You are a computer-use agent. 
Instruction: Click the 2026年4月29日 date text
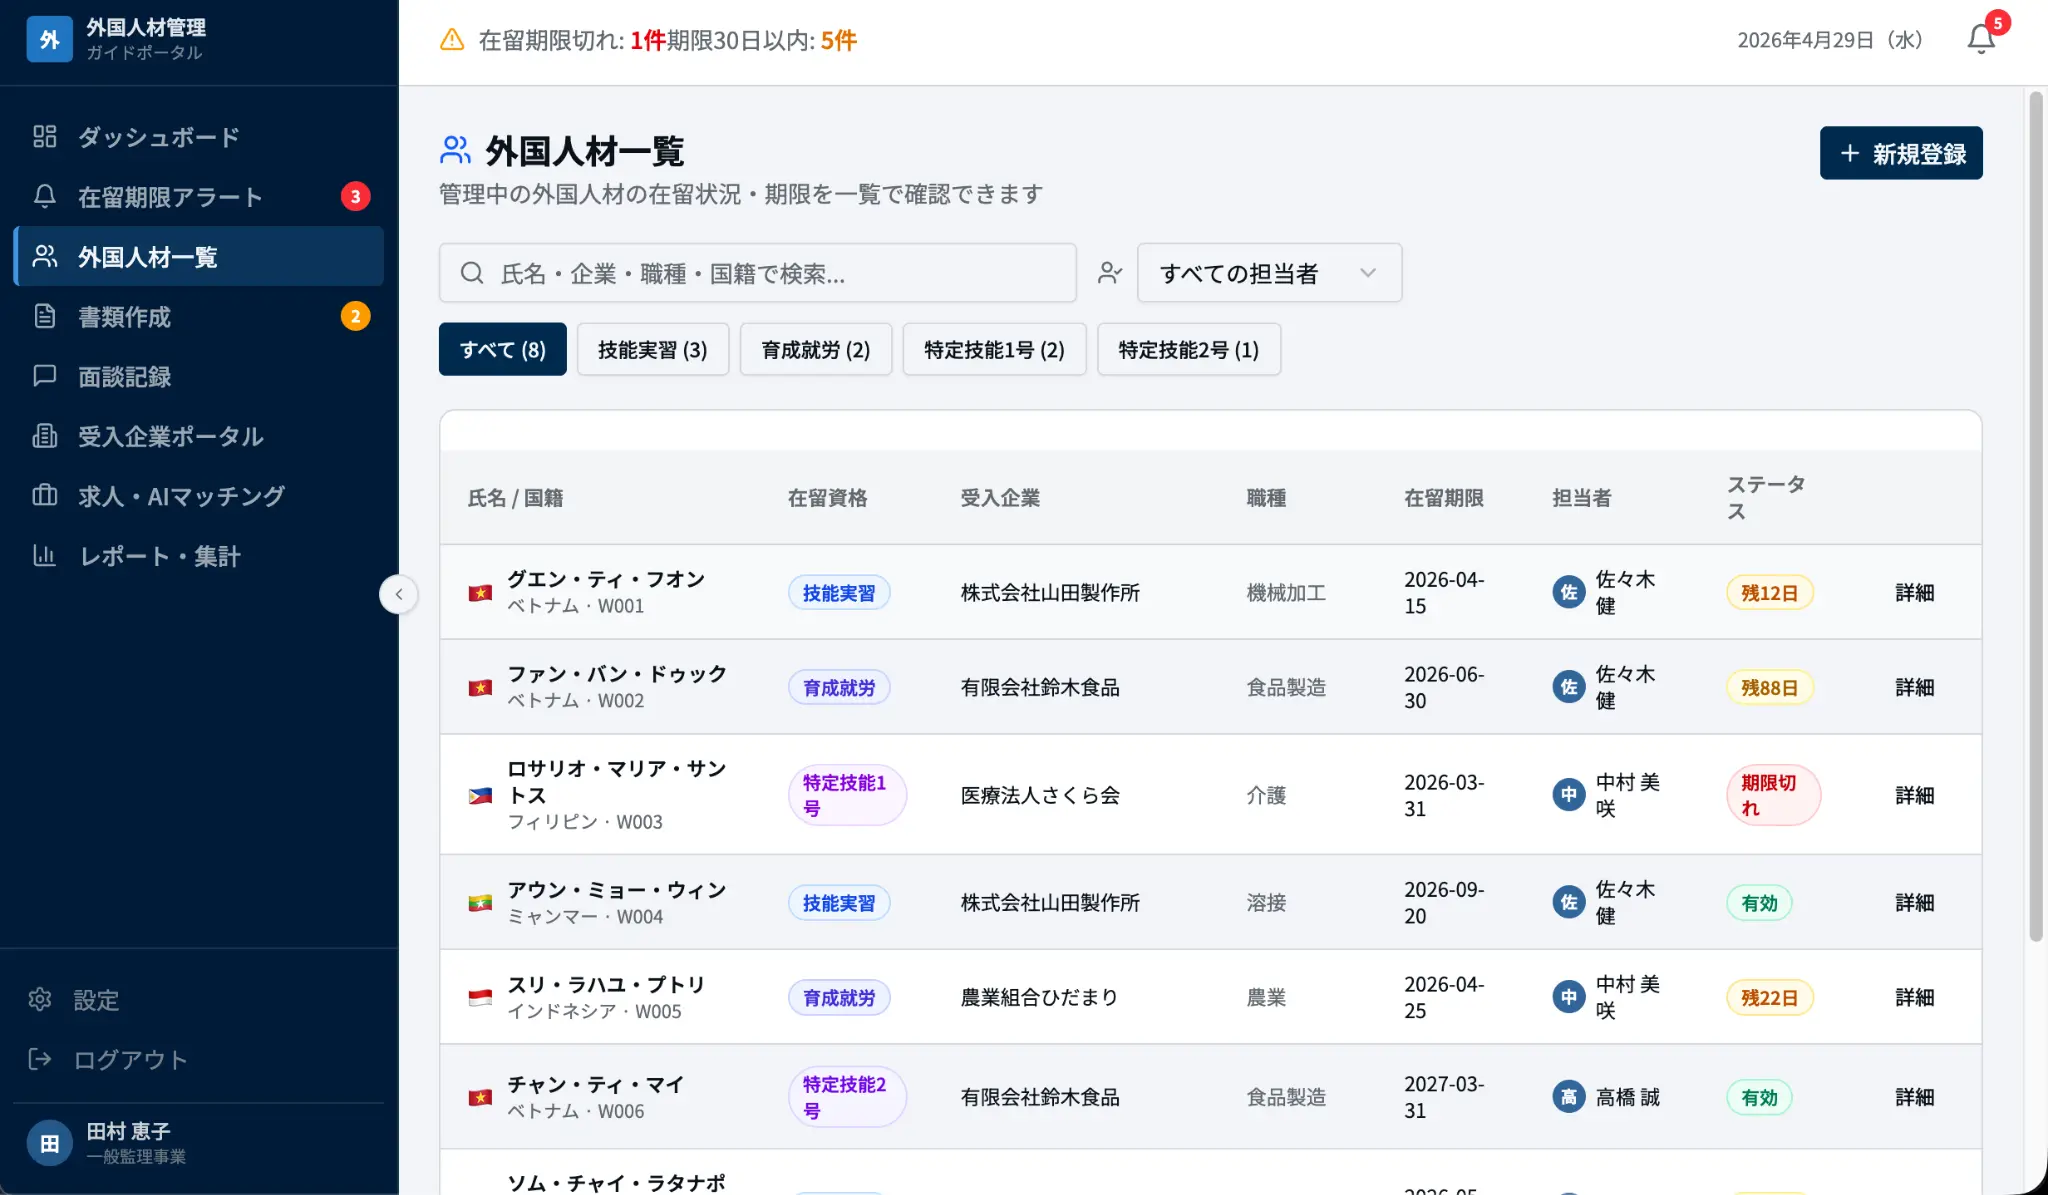point(1830,40)
